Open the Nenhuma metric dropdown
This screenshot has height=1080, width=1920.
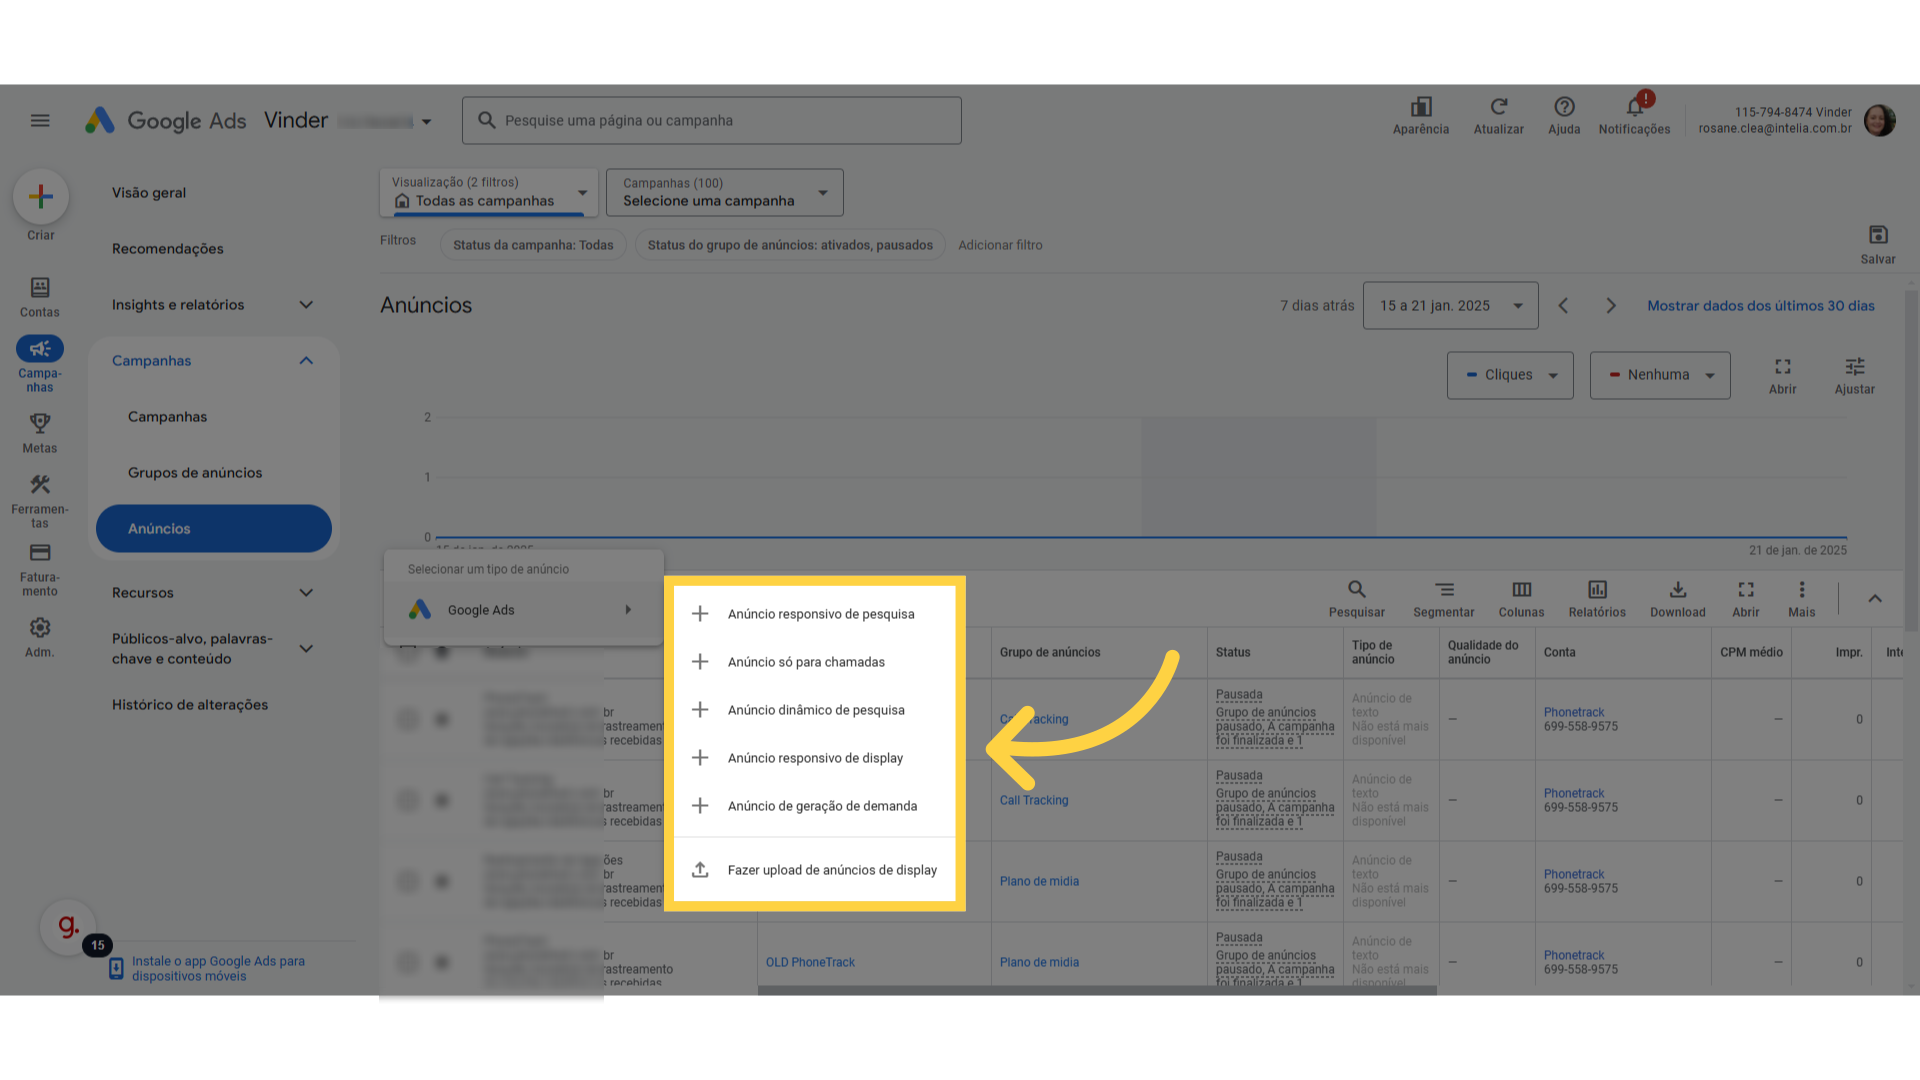pos(1660,375)
